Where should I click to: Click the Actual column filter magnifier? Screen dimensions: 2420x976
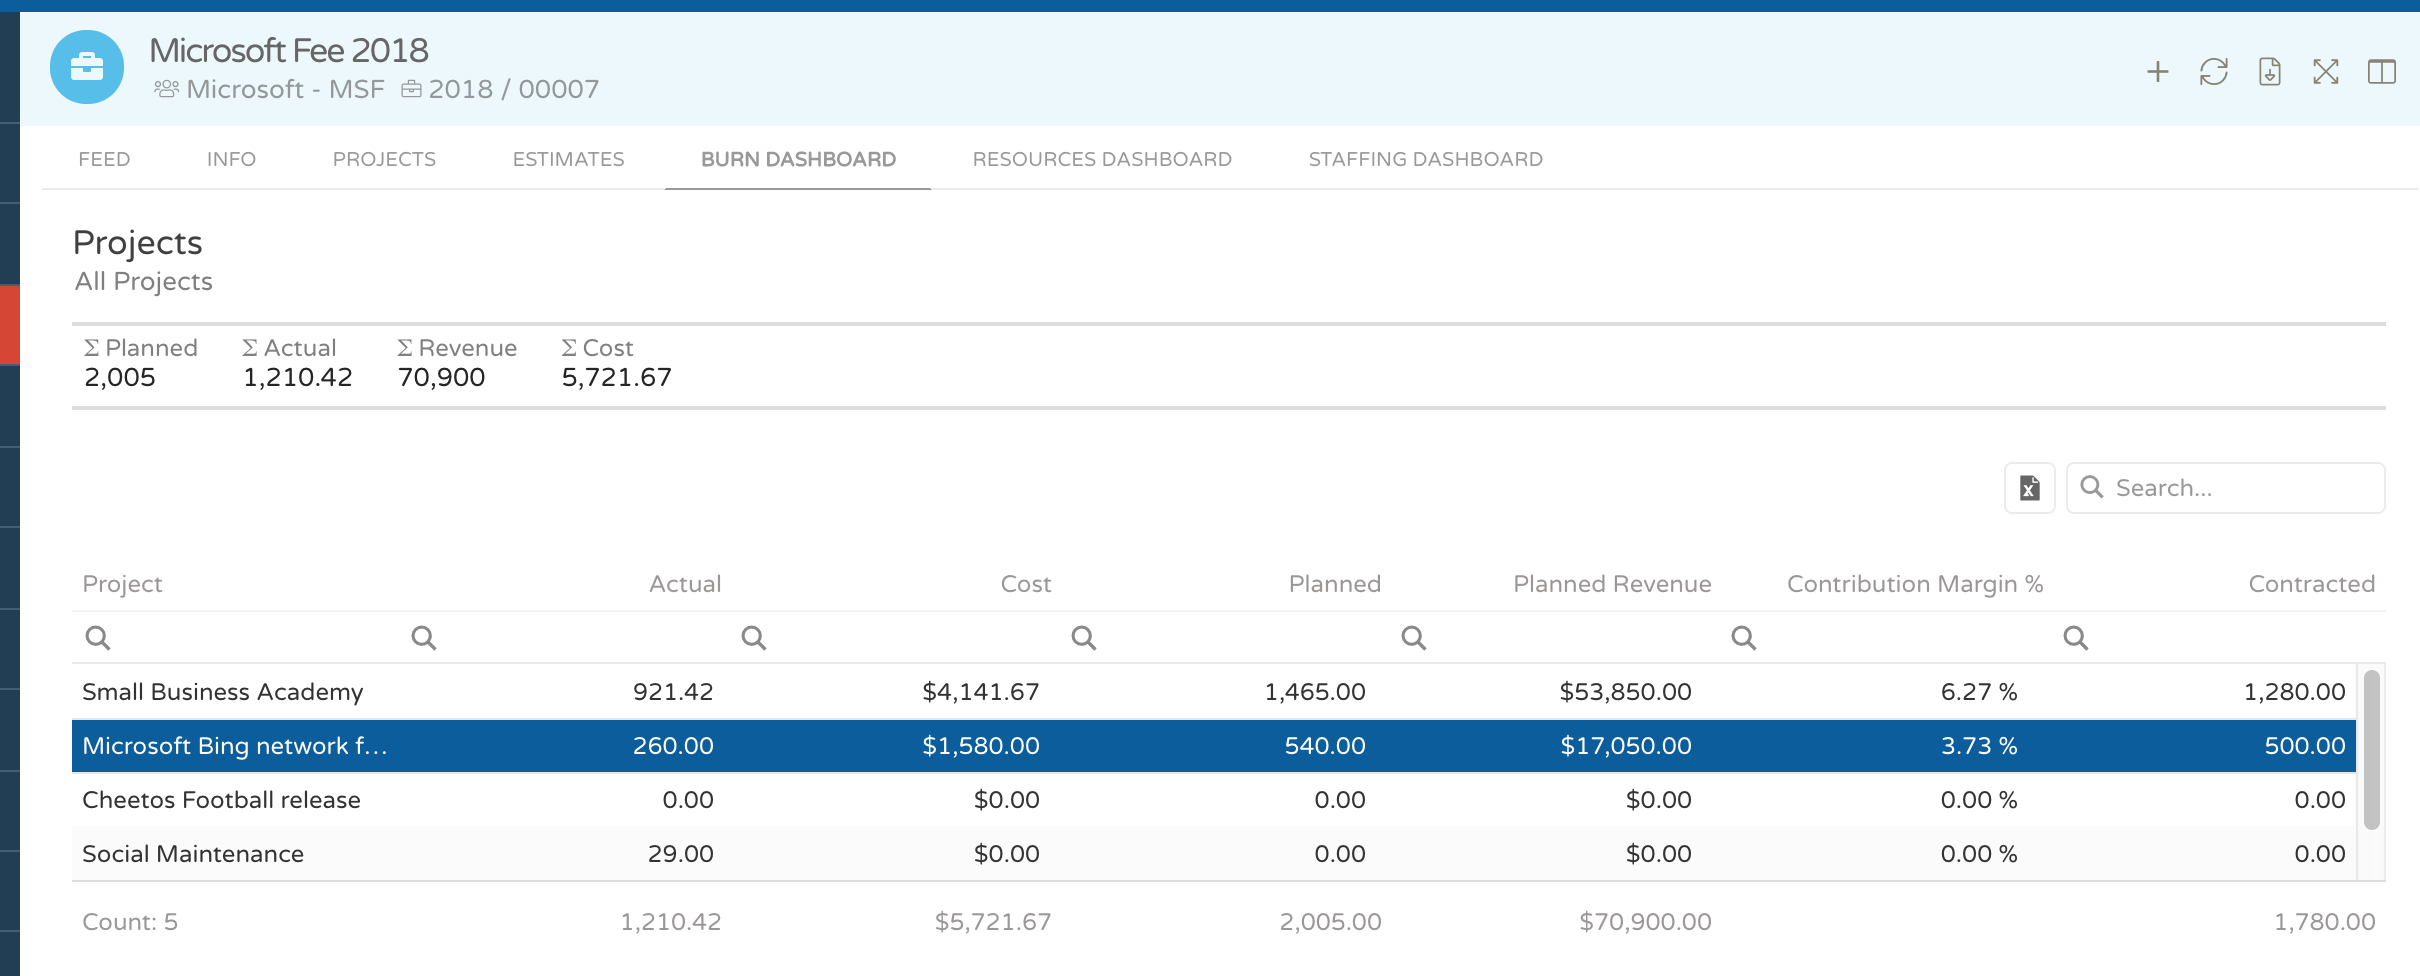tap(424, 637)
